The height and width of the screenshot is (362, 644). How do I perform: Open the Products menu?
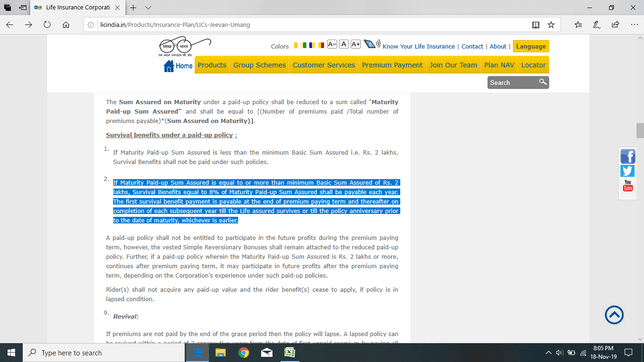[212, 65]
